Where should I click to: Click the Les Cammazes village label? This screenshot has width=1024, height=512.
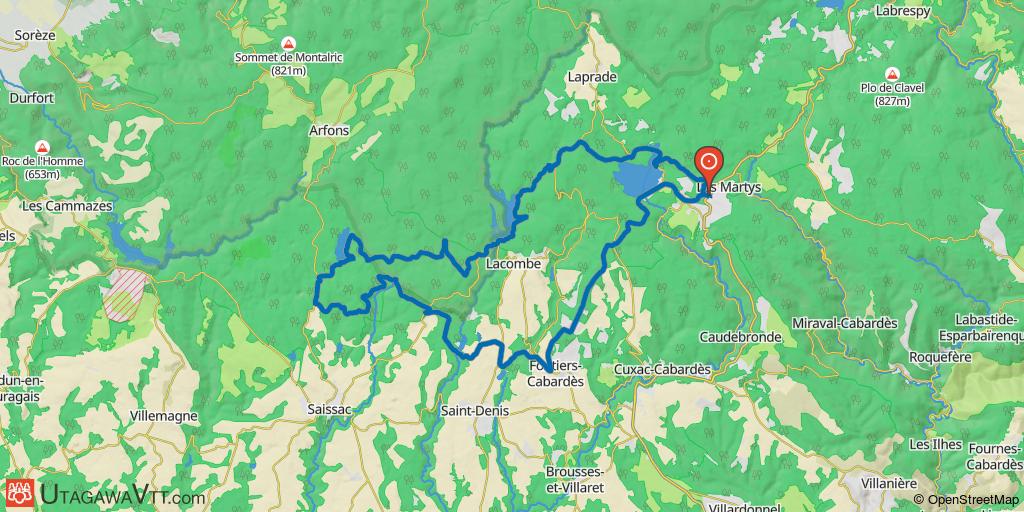(x=67, y=206)
